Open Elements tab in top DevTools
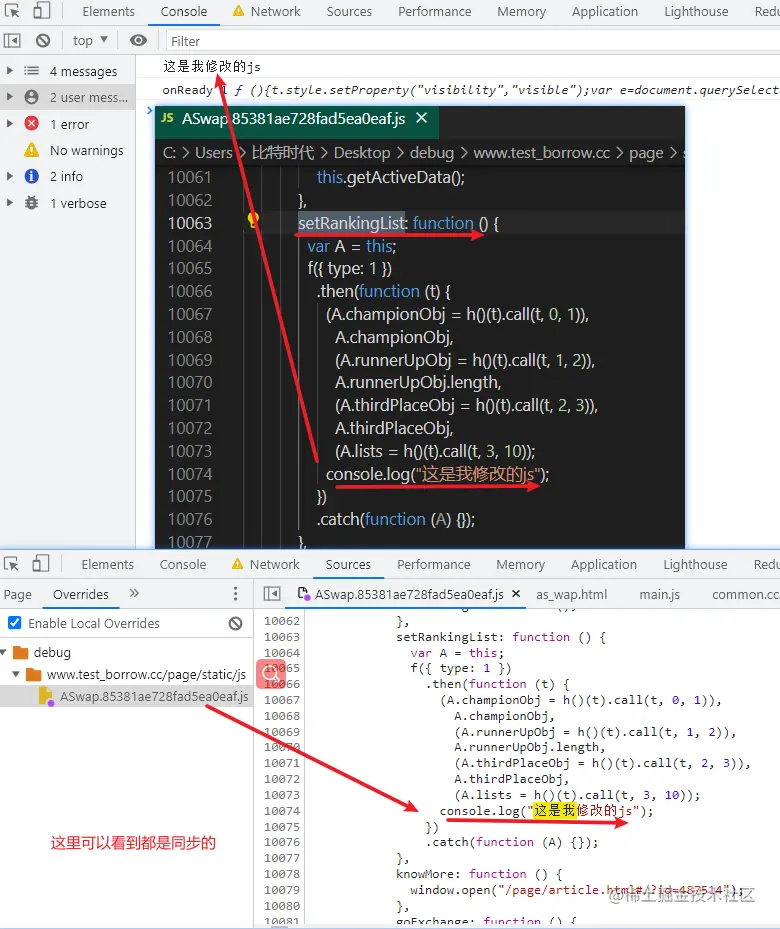 tap(108, 12)
